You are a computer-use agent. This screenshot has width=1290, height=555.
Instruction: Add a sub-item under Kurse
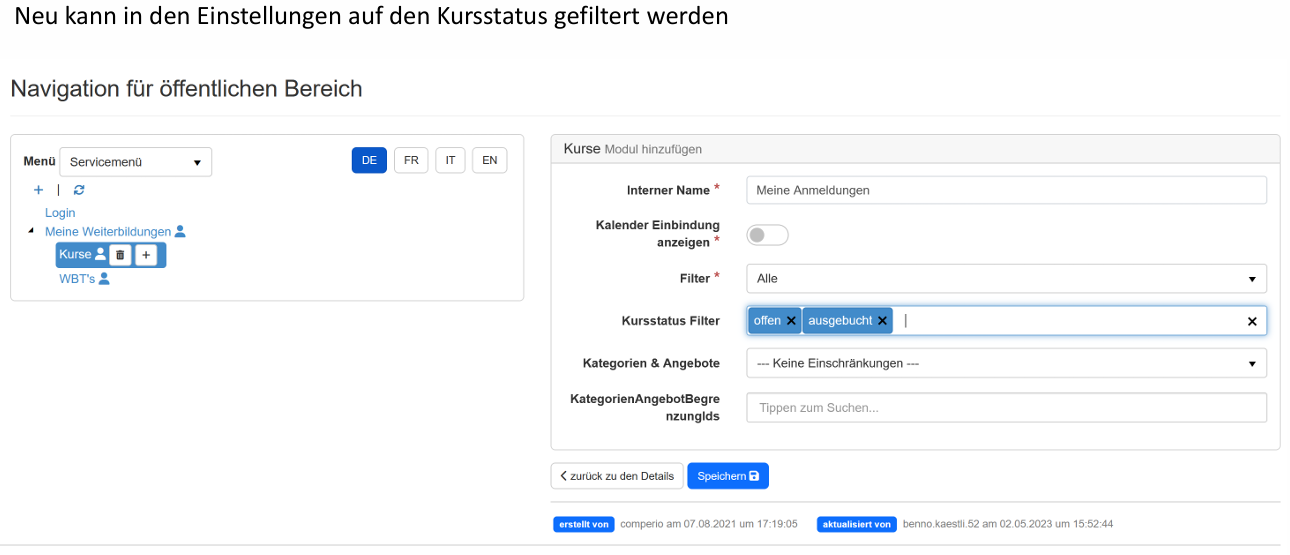[x=146, y=255]
